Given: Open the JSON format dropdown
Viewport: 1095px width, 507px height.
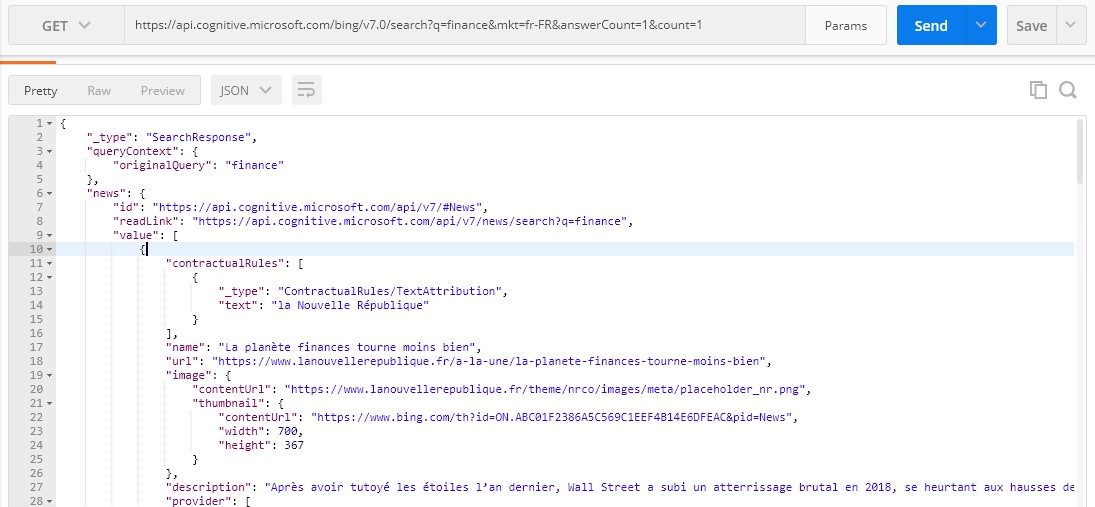Looking at the screenshot, I should coord(245,90).
